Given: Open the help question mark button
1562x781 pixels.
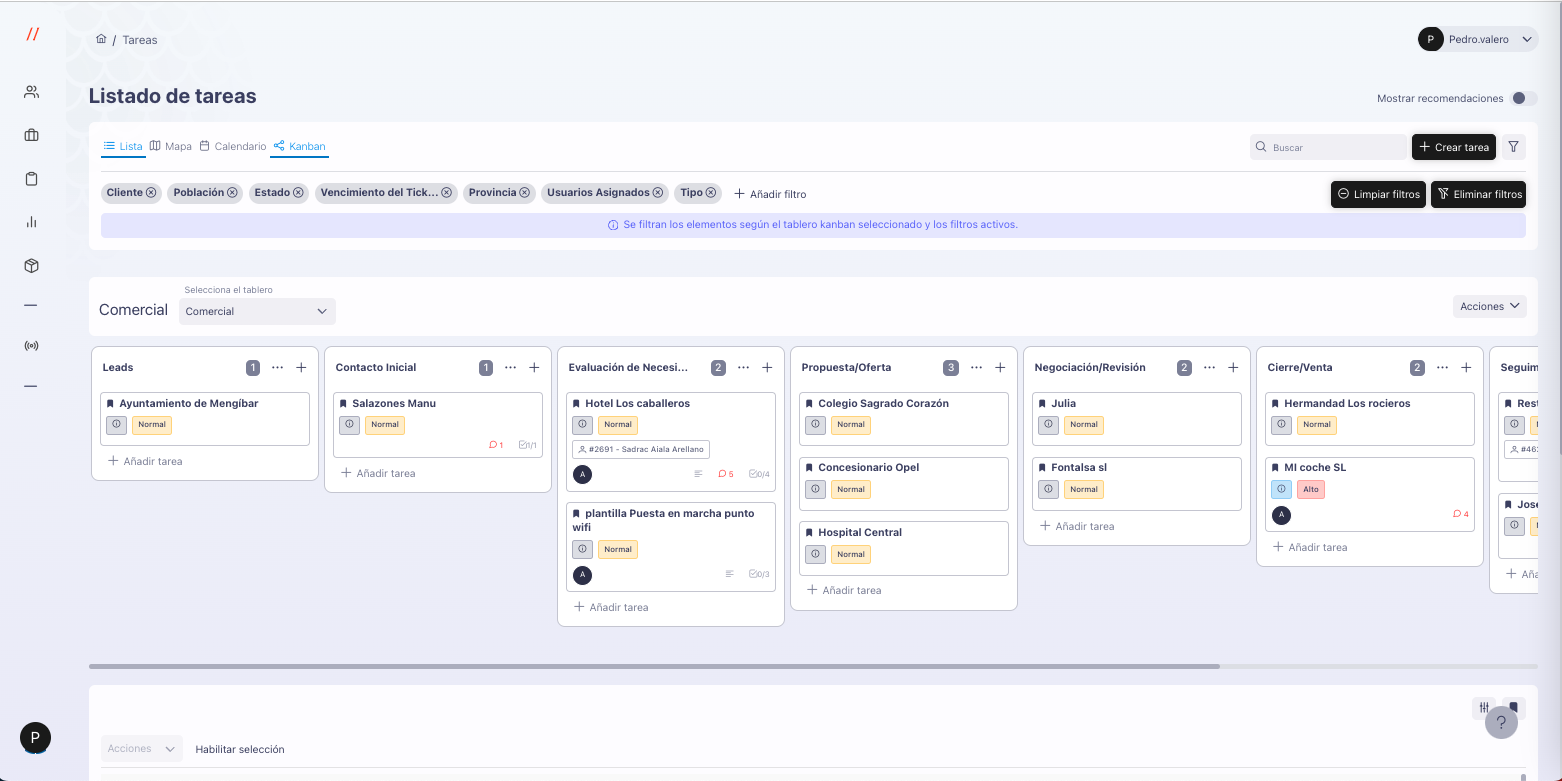Looking at the screenshot, I should pyautogui.click(x=1500, y=722).
